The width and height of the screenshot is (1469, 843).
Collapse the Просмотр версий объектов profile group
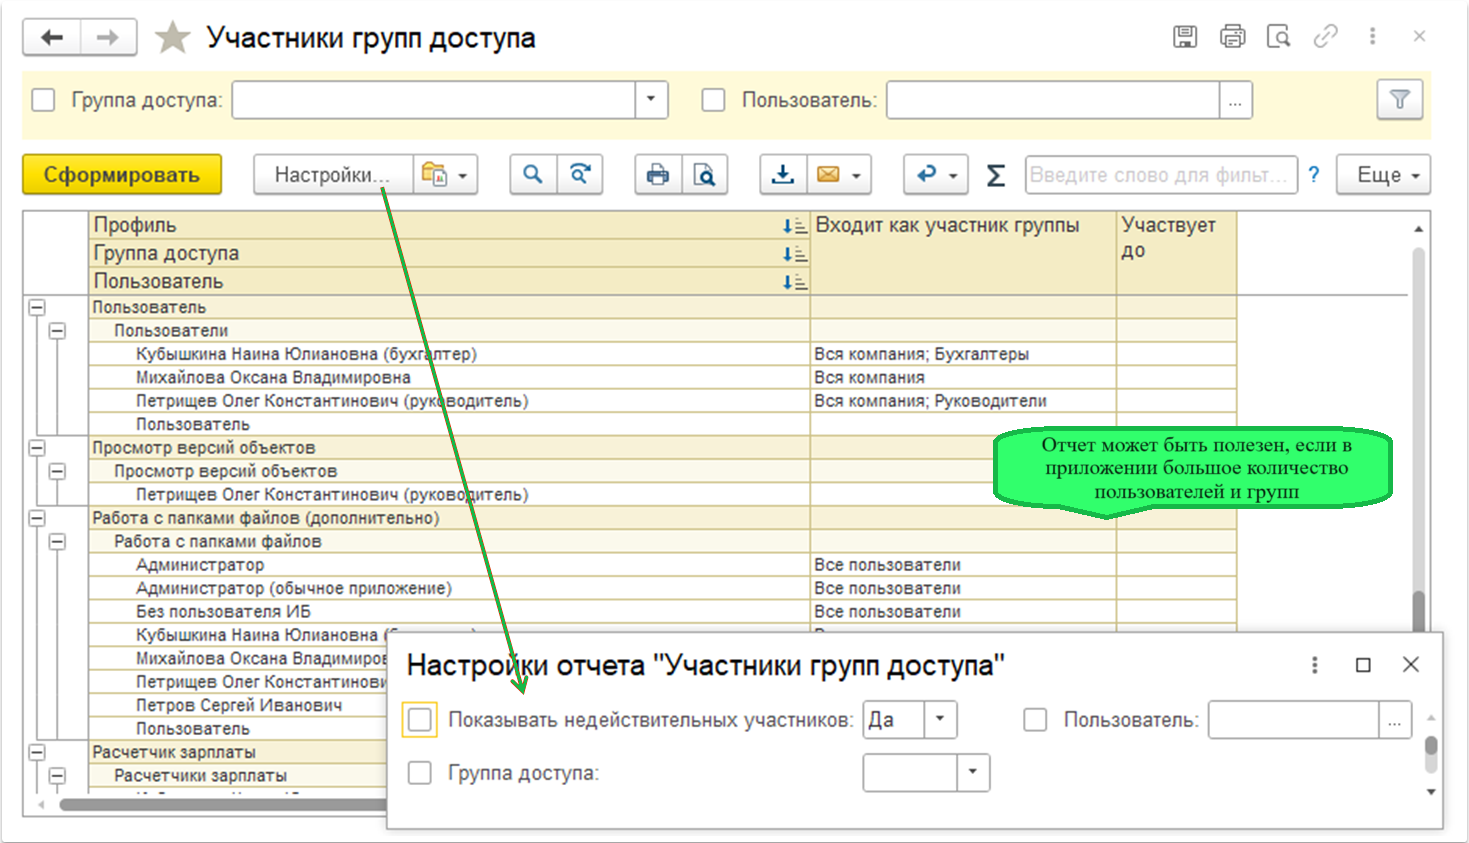pos(37,448)
